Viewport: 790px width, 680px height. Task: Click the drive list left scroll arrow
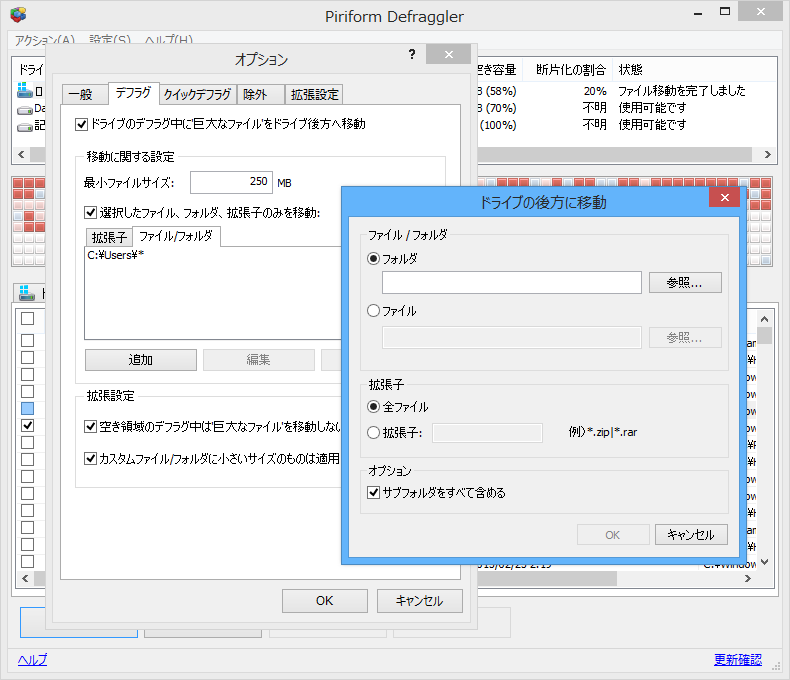[x=21, y=155]
